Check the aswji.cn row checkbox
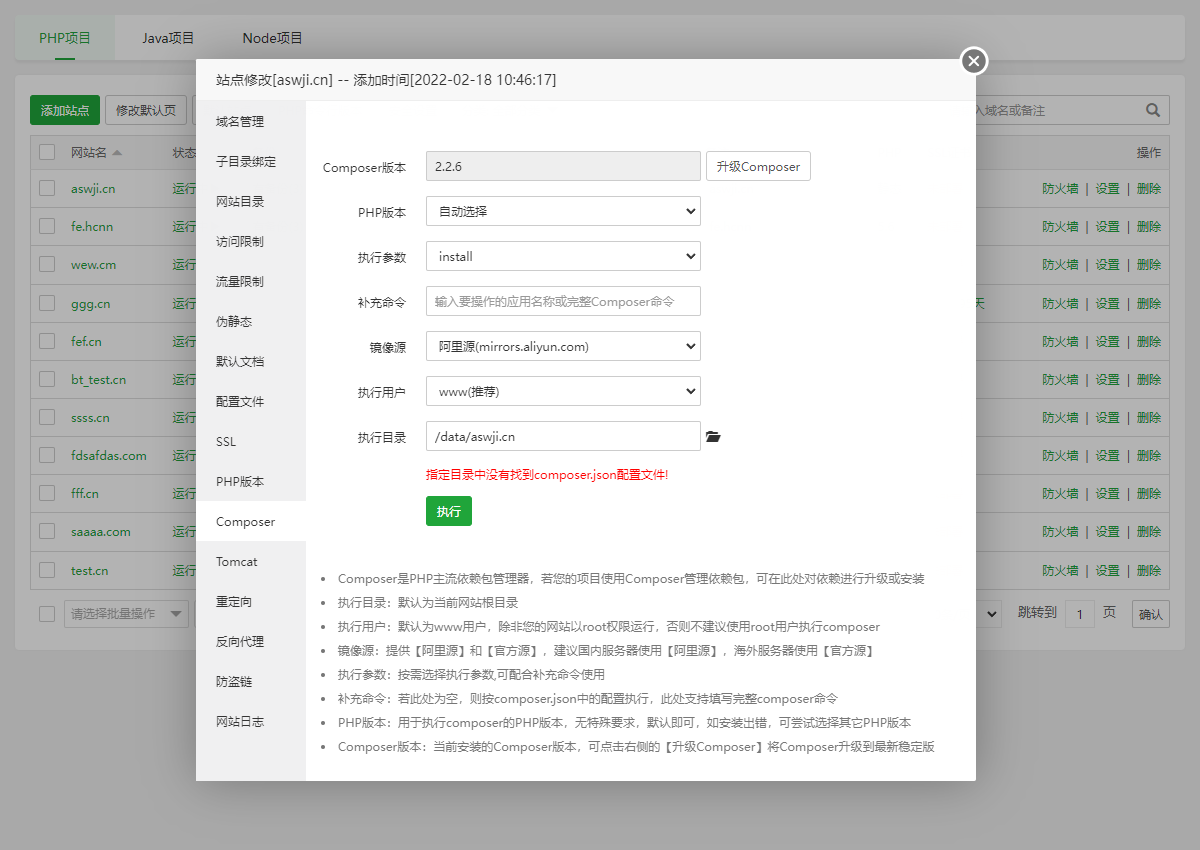The image size is (1200, 850). (45, 189)
